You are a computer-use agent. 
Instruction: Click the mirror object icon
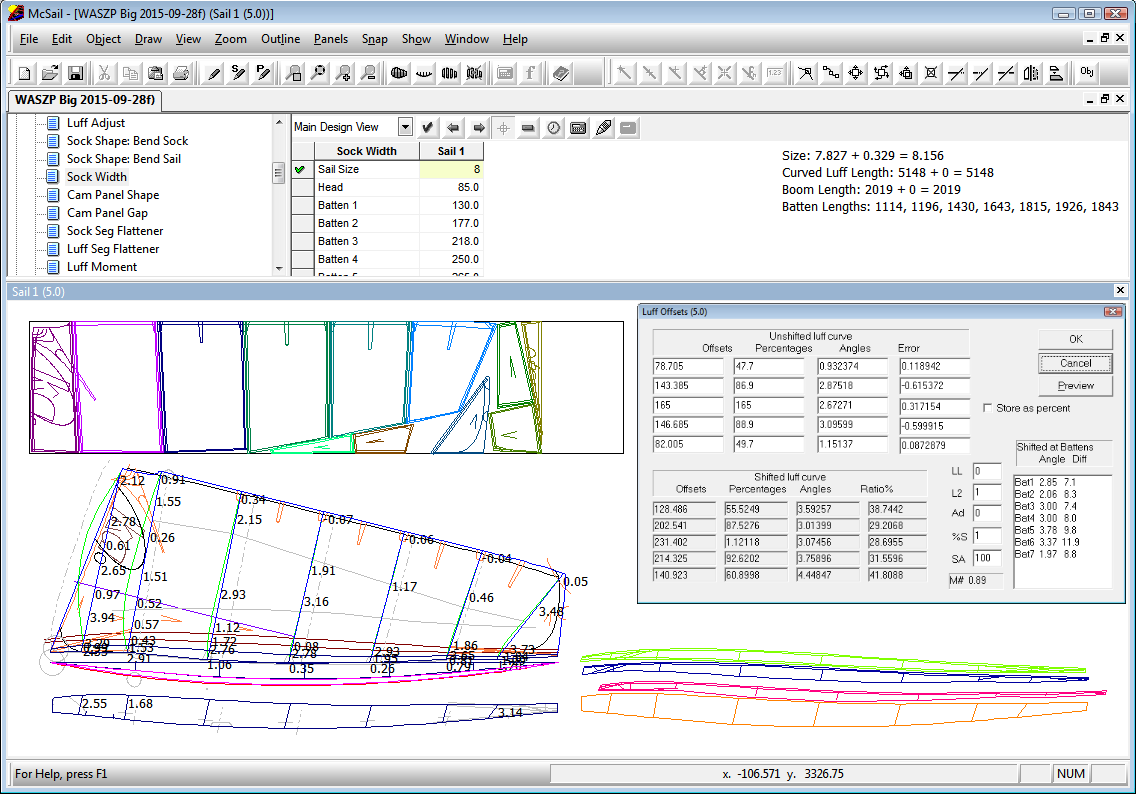coord(1032,73)
